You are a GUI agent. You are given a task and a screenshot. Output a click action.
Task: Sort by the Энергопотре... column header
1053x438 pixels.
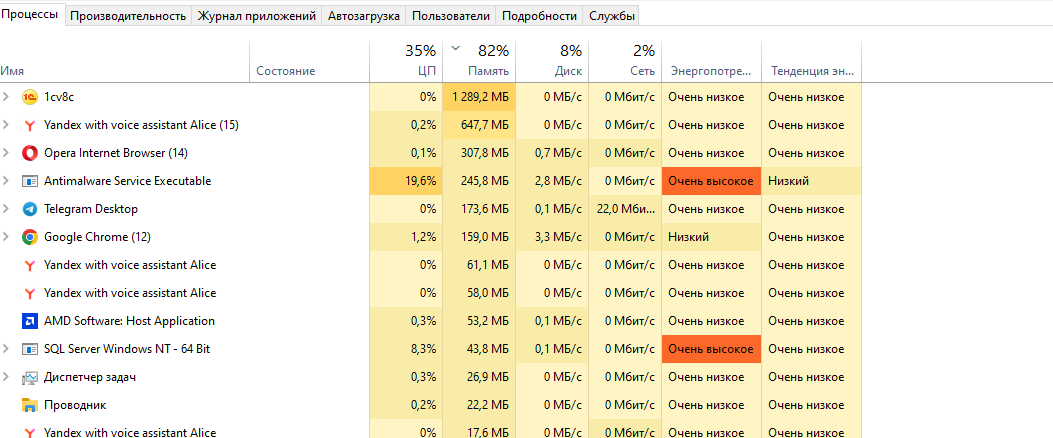[x=712, y=62]
